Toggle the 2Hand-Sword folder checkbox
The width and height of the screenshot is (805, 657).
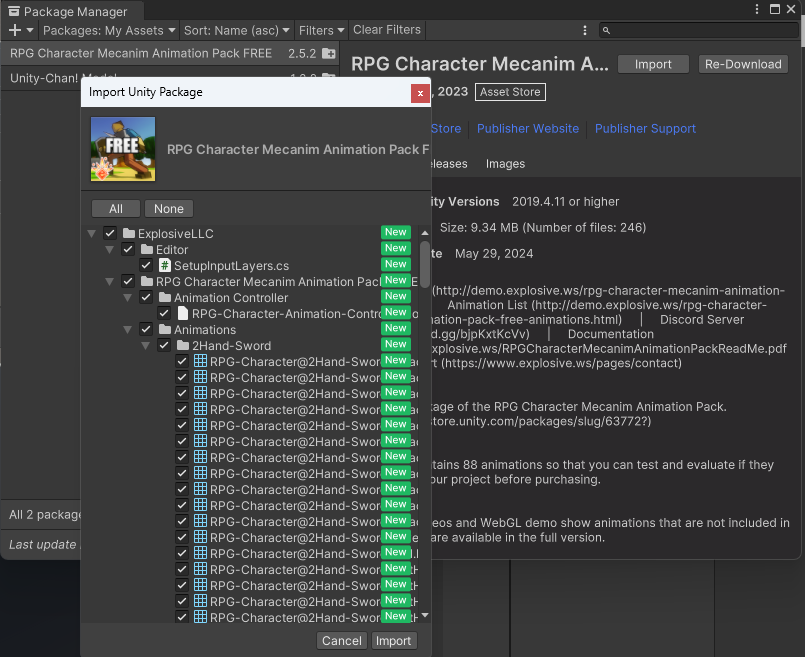(164, 345)
